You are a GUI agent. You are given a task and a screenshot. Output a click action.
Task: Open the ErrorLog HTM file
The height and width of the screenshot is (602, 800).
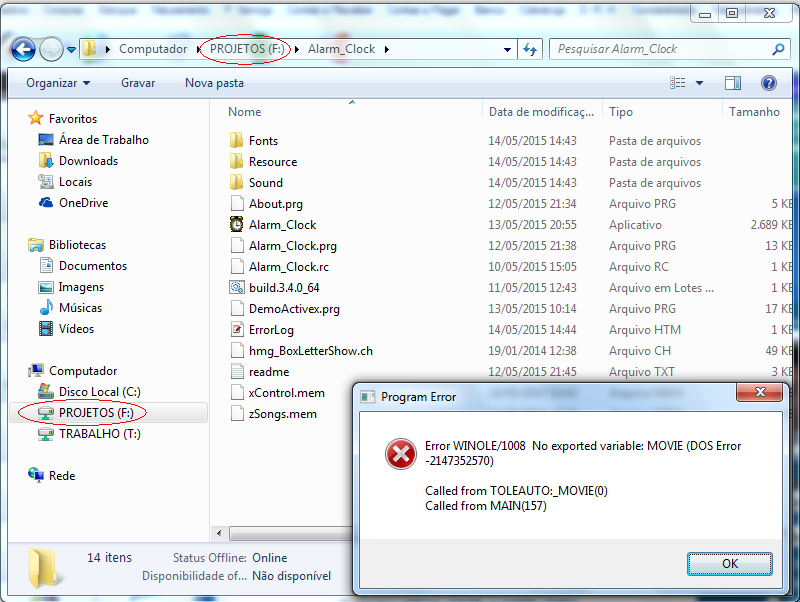(x=270, y=330)
